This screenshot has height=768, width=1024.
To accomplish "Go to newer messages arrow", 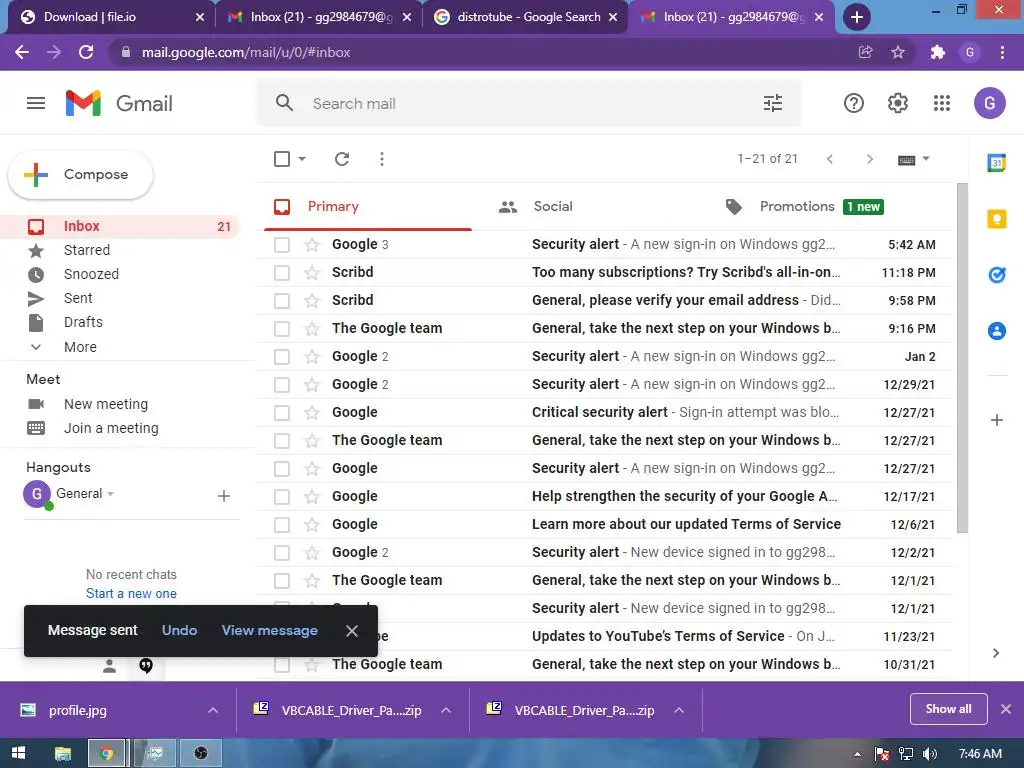I will coord(830,159).
